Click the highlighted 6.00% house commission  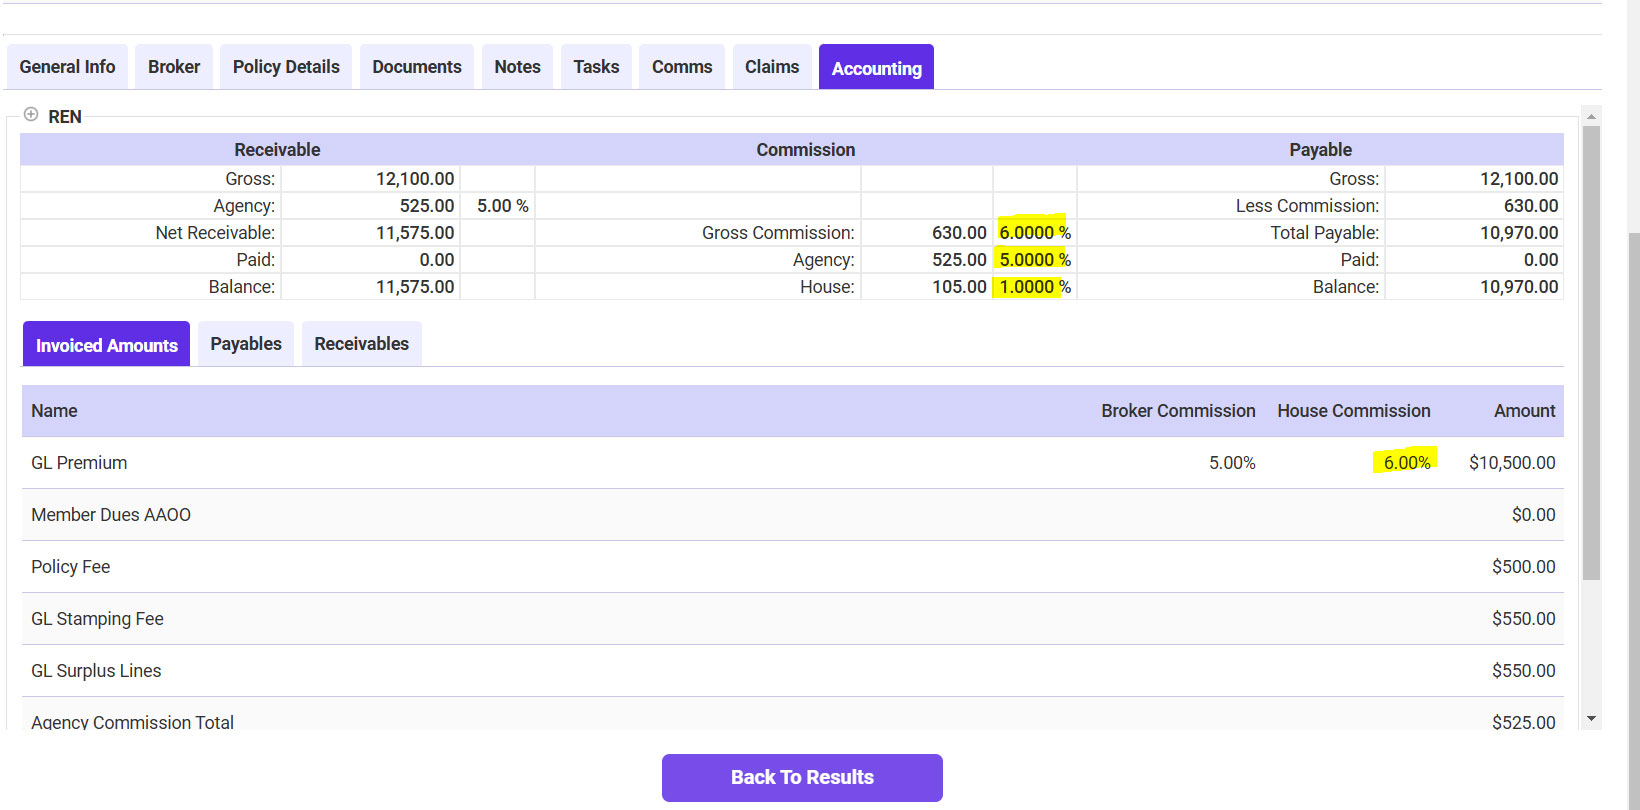(x=1407, y=463)
